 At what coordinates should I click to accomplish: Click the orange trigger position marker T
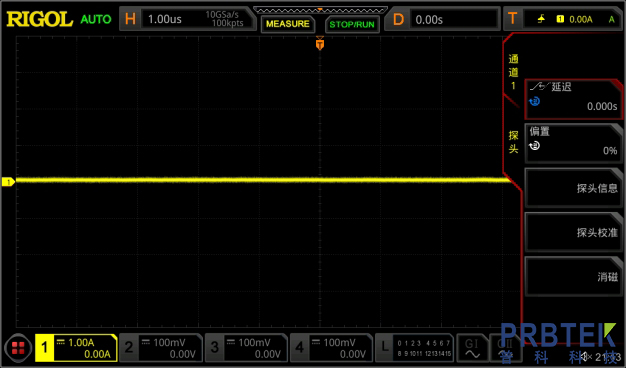tap(319, 44)
